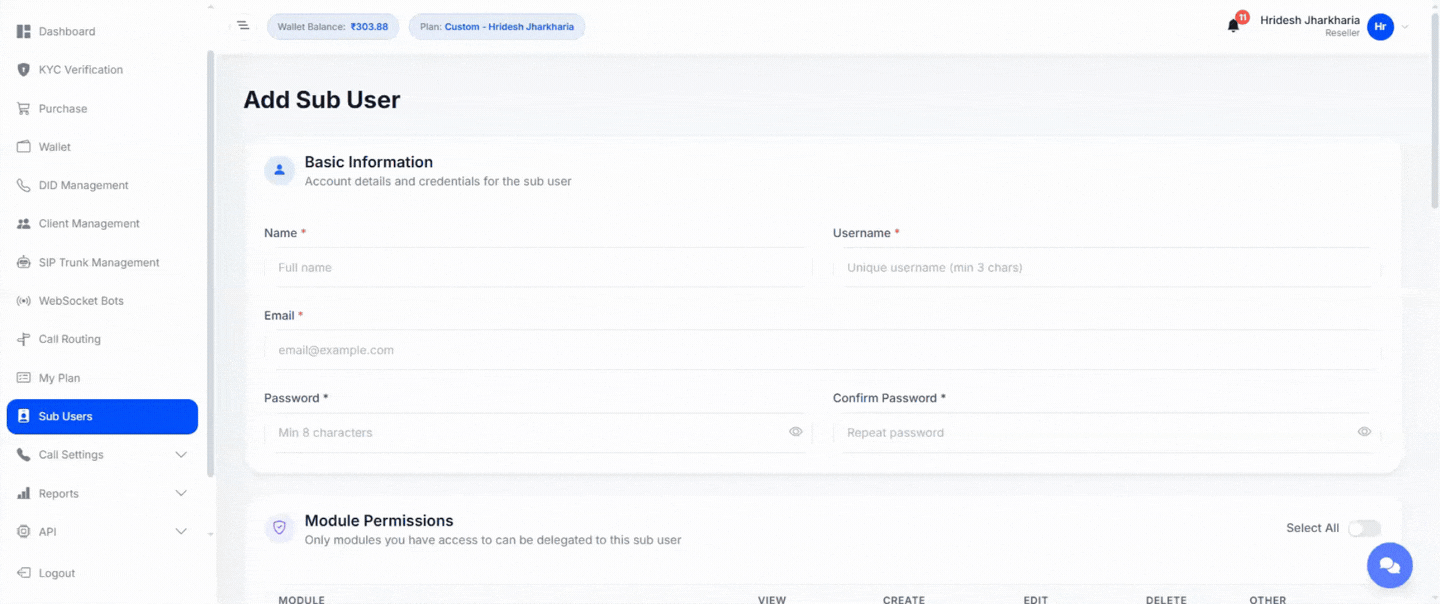1440x604 pixels.
Task: Open the notifications bell
Action: 1233,26
